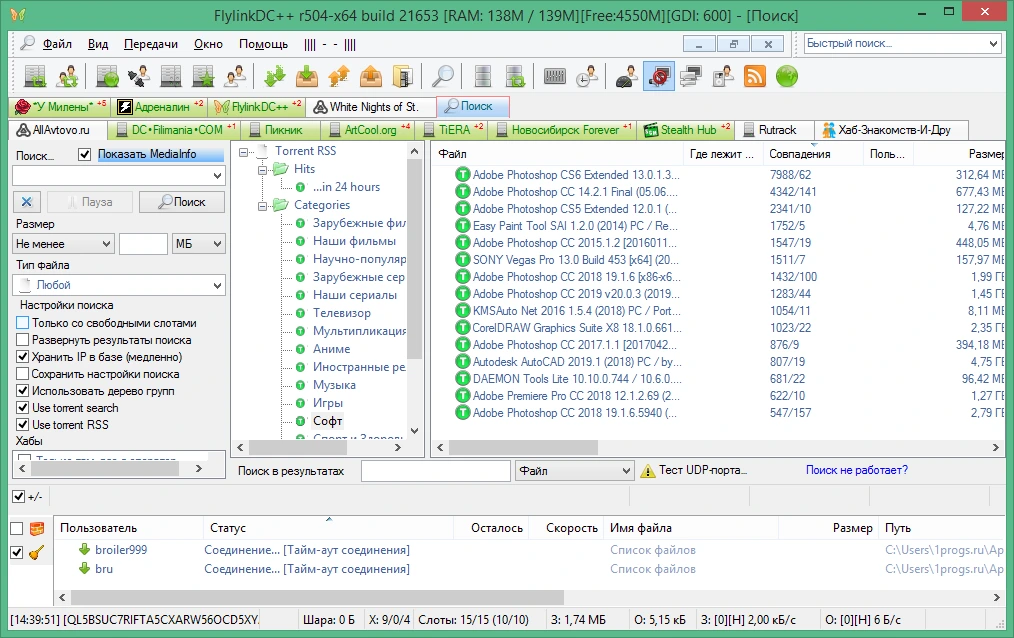
Task: Switch to the Rutrack hub tab
Action: 773,130
